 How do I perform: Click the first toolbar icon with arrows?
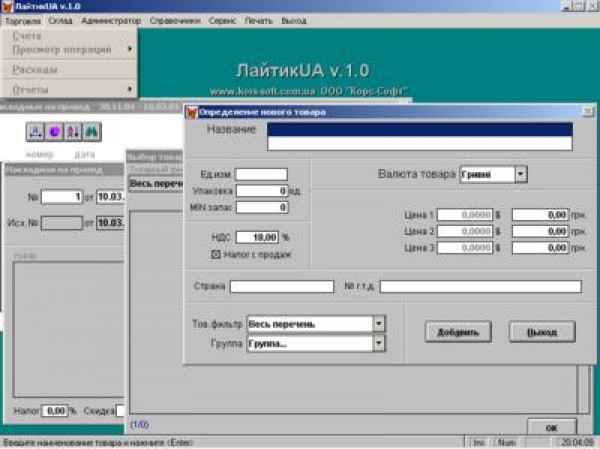point(35,130)
